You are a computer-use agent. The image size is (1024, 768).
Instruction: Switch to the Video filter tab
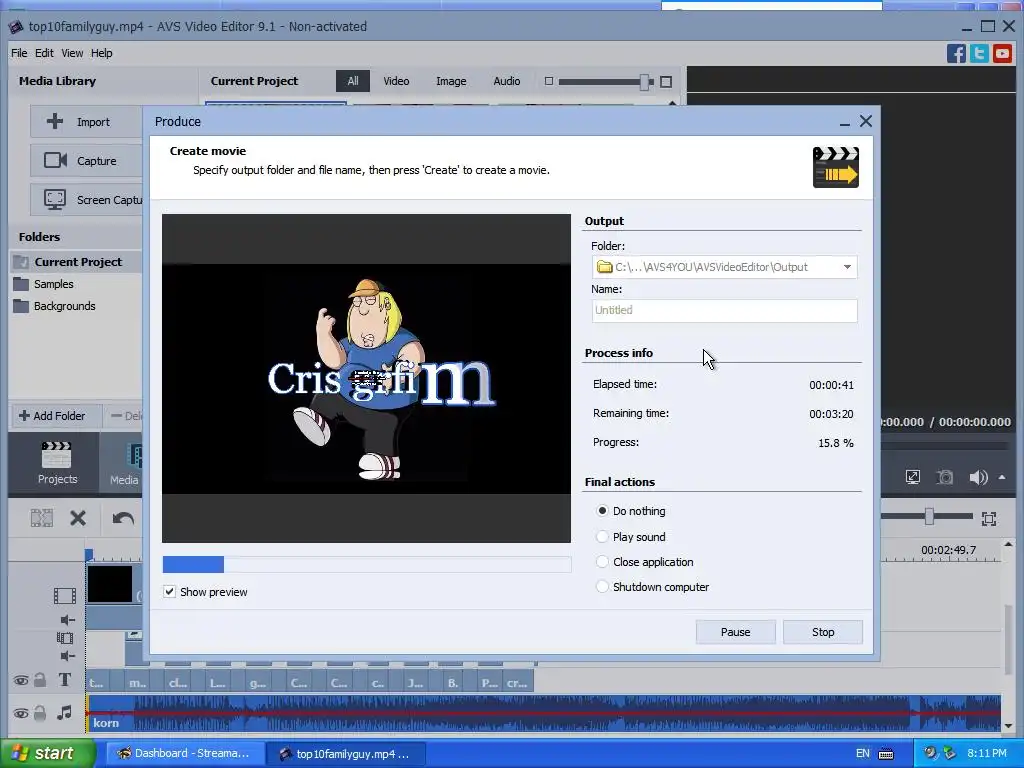pos(396,81)
